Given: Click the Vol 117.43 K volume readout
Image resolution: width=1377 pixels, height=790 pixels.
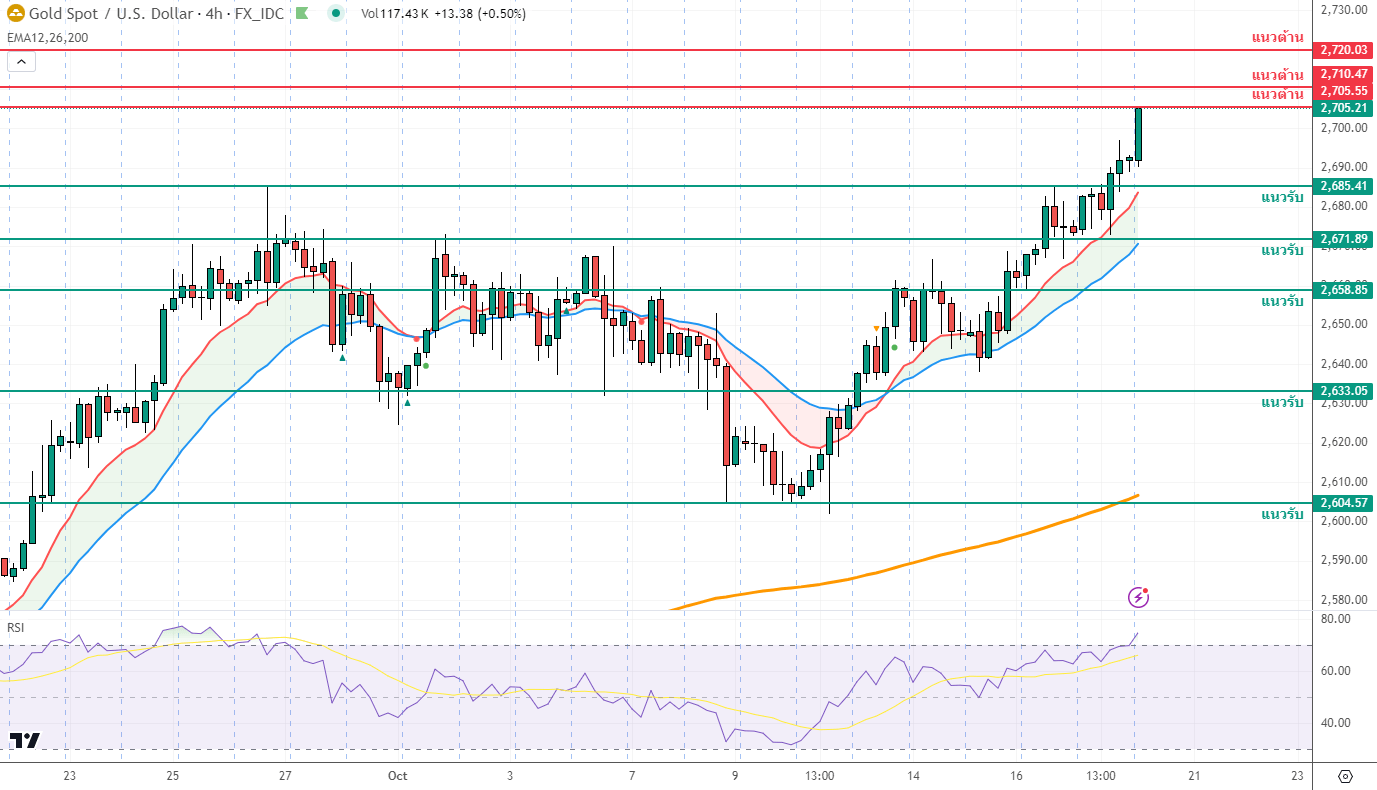Looking at the screenshot, I should 395,14.
